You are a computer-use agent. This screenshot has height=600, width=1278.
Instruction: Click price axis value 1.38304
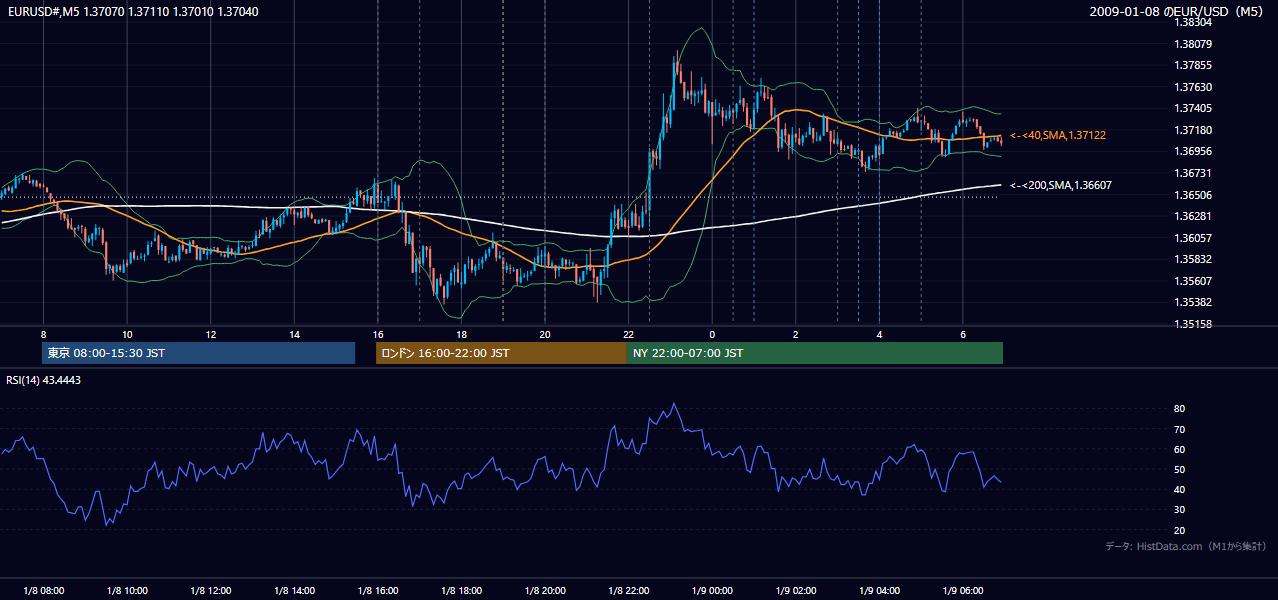1193,22
